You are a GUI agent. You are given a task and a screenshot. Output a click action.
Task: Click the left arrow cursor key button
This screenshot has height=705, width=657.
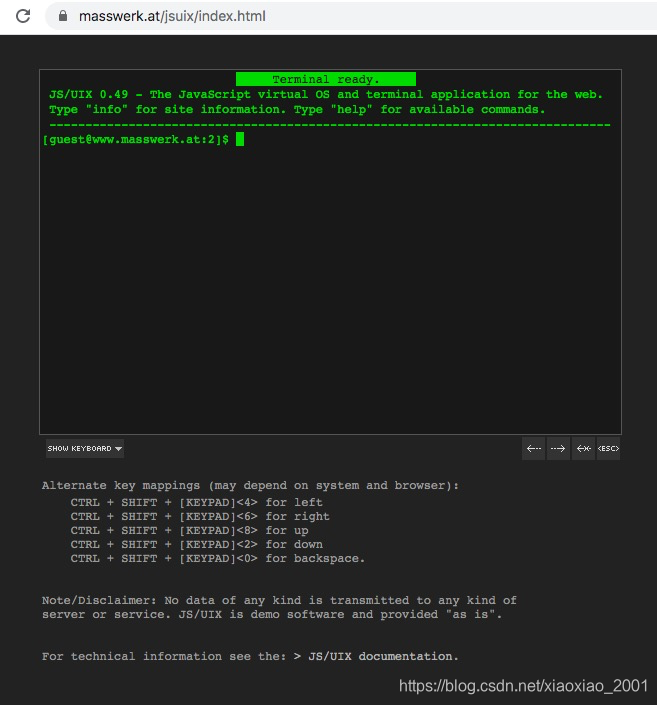(534, 448)
